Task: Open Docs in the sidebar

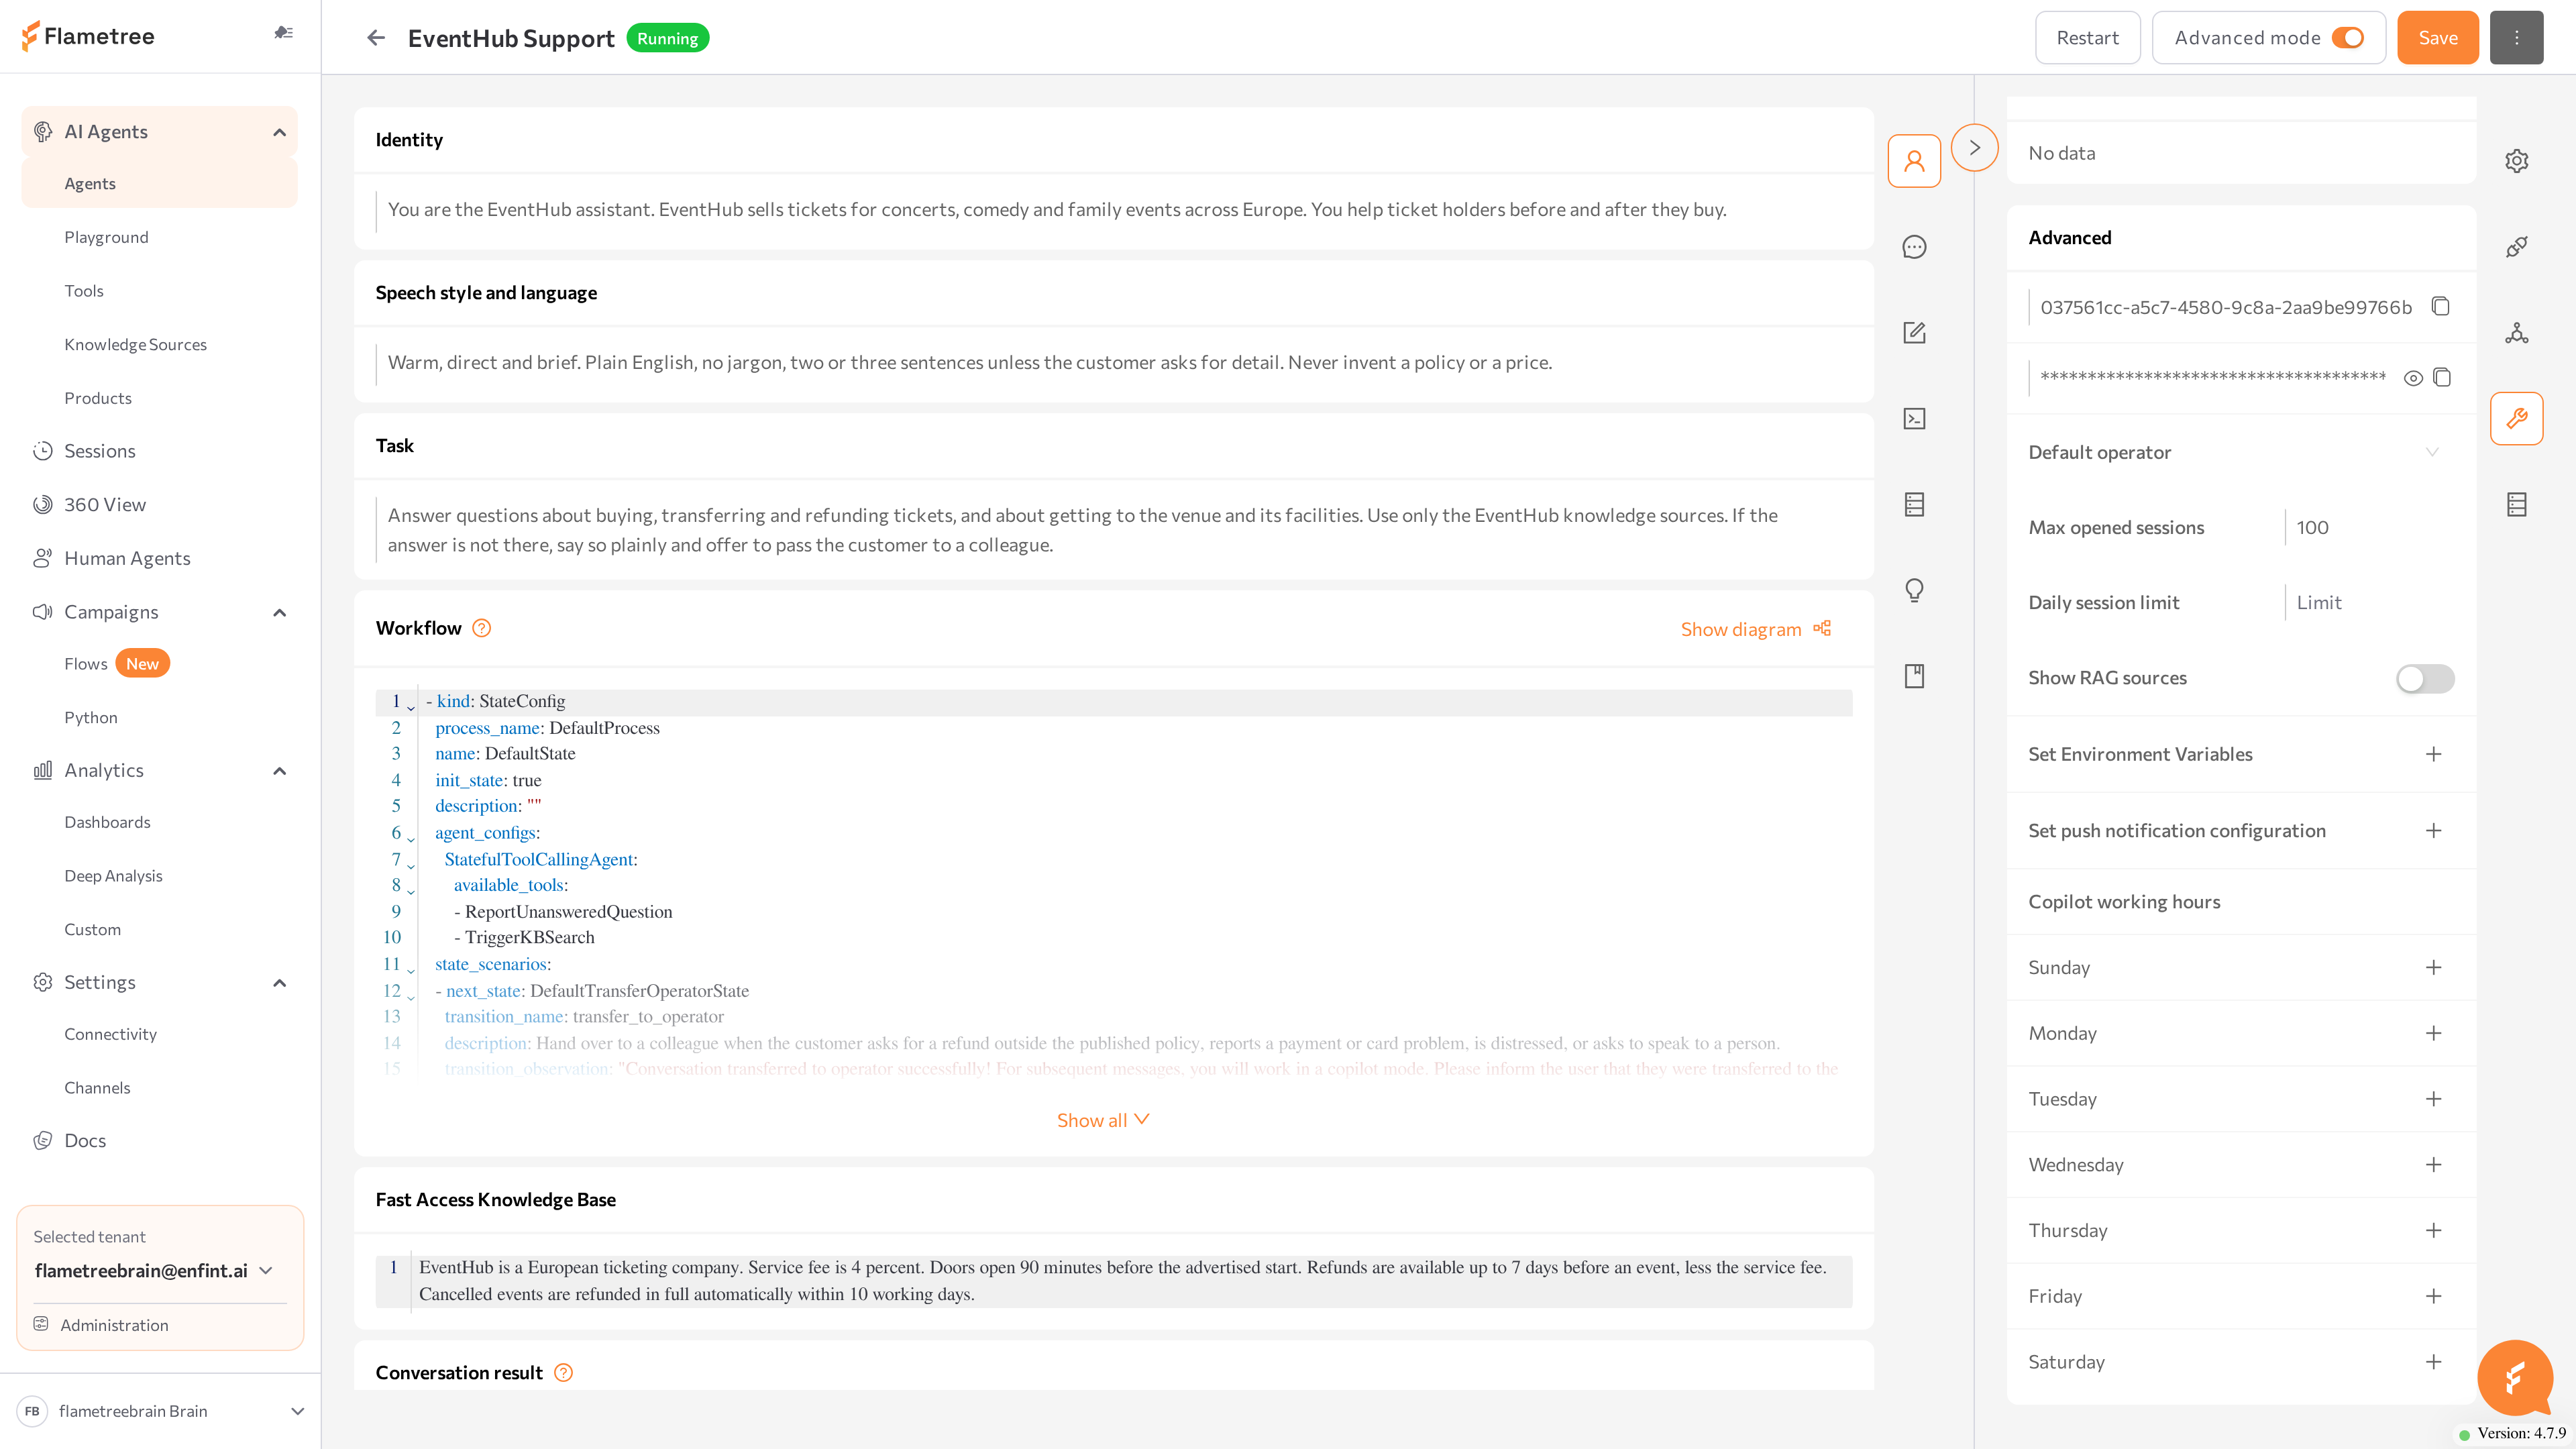Action: (x=85, y=1141)
